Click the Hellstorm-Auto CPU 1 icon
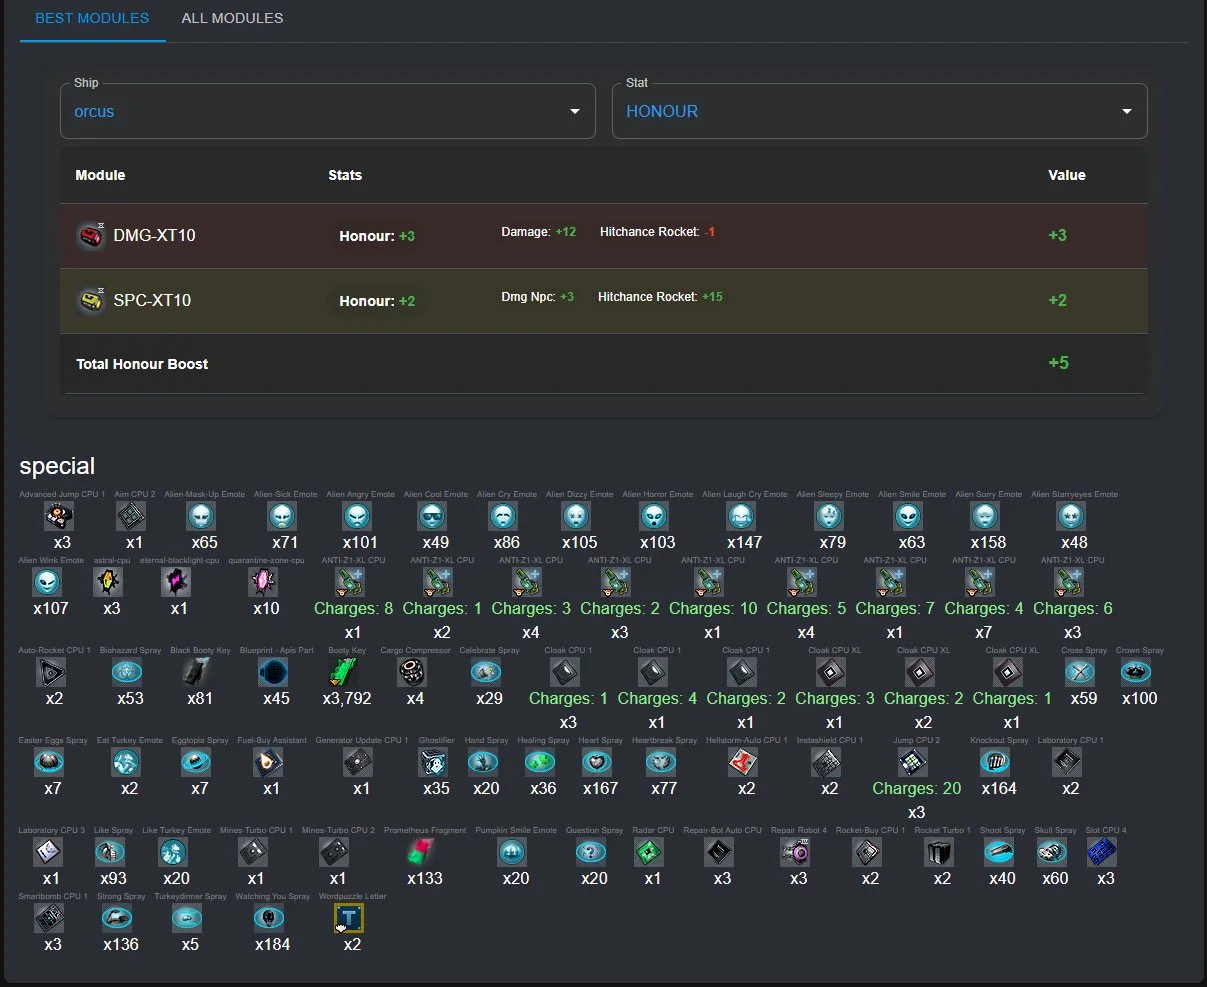Screen dimensions: 1207x987 point(742,762)
